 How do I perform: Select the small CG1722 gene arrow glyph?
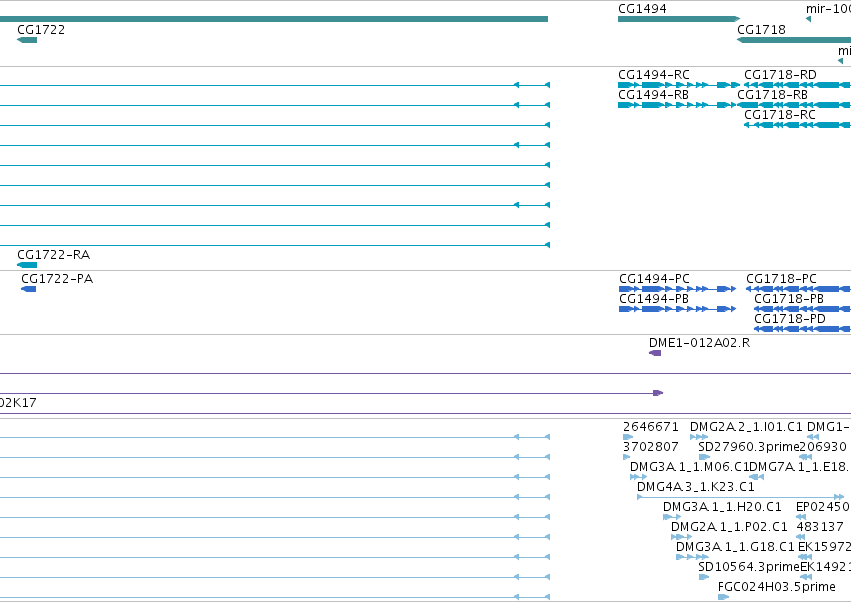[x=27, y=40]
